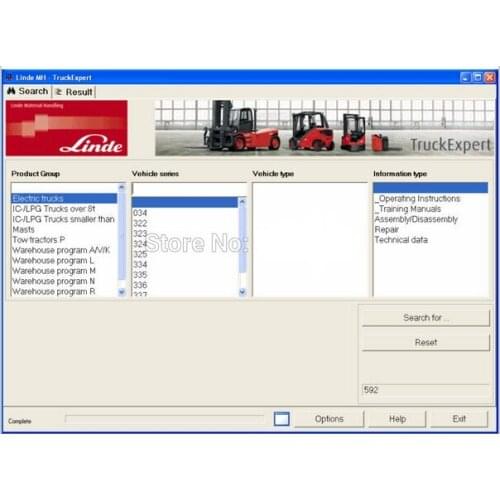
Task: Click the progress bar in status area
Action: [x=165, y=419]
